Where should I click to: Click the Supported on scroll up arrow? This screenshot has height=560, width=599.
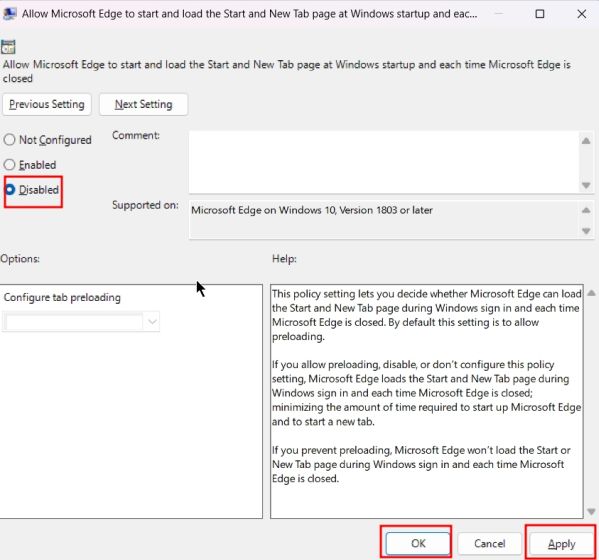coord(586,210)
